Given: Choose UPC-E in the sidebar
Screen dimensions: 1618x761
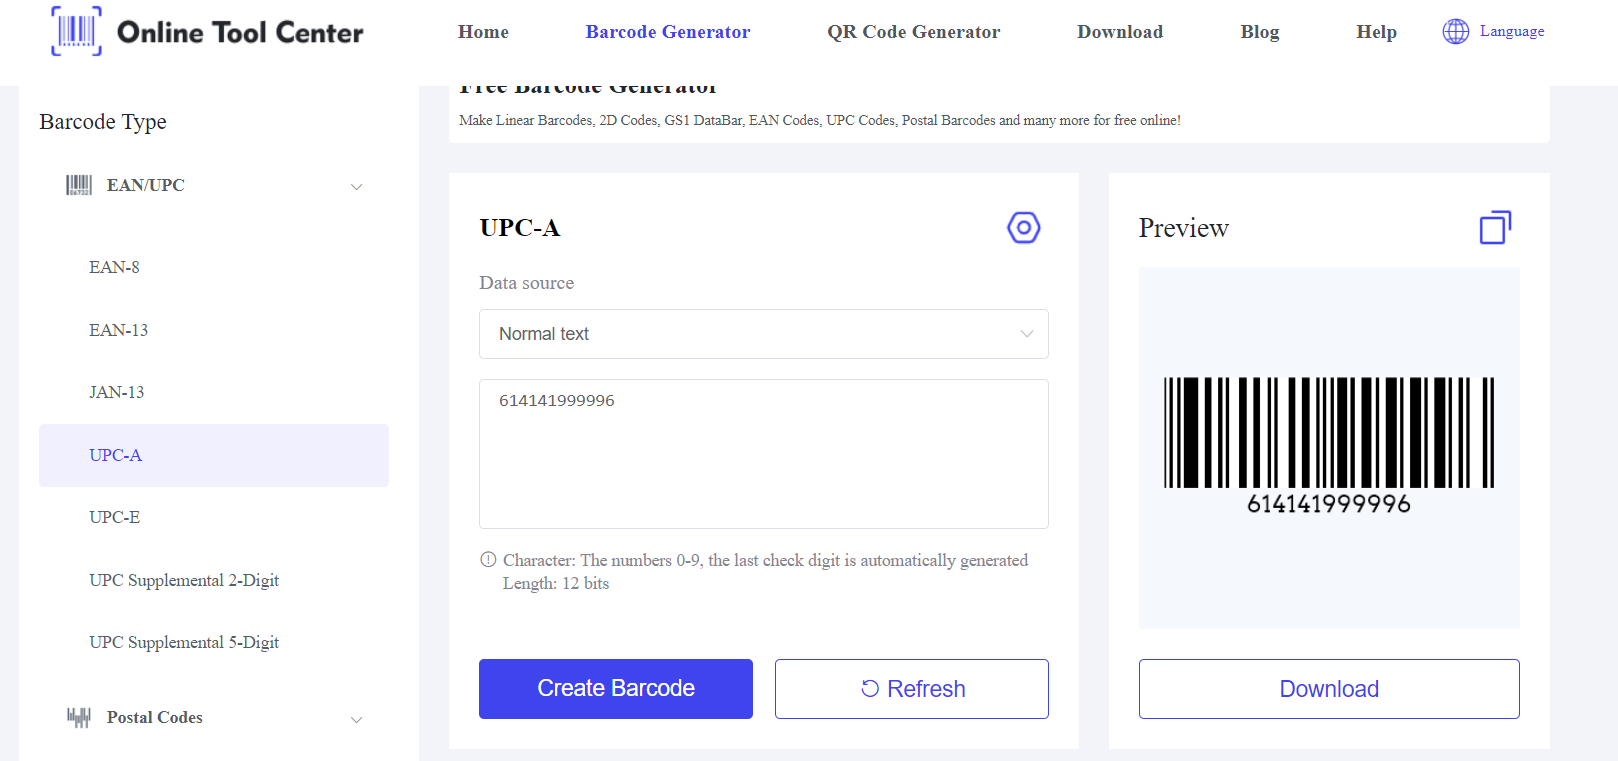Looking at the screenshot, I should (x=114, y=517).
